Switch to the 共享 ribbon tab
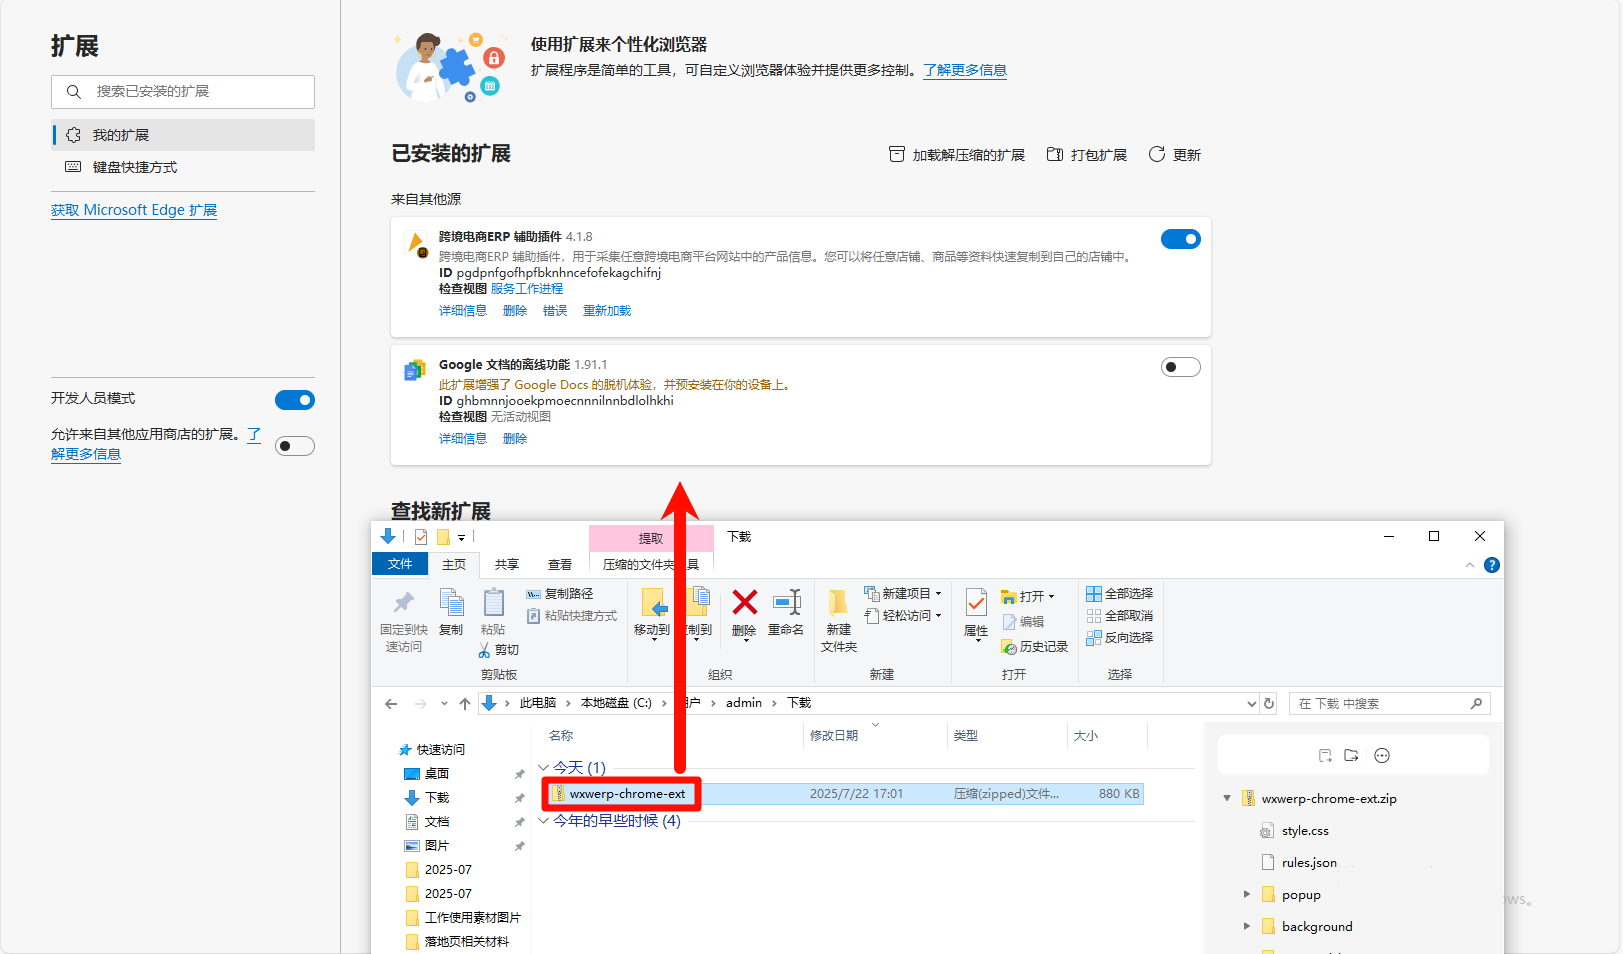 (507, 564)
